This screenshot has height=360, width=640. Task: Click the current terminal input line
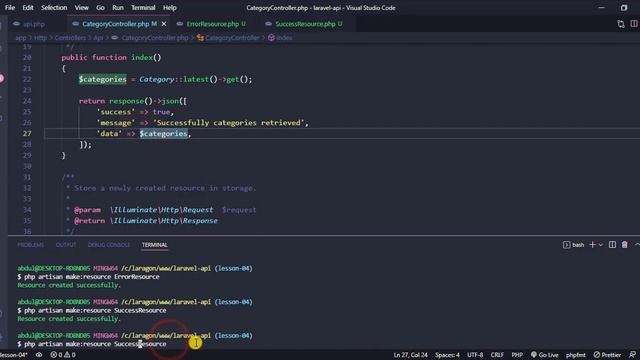click(x=92, y=344)
